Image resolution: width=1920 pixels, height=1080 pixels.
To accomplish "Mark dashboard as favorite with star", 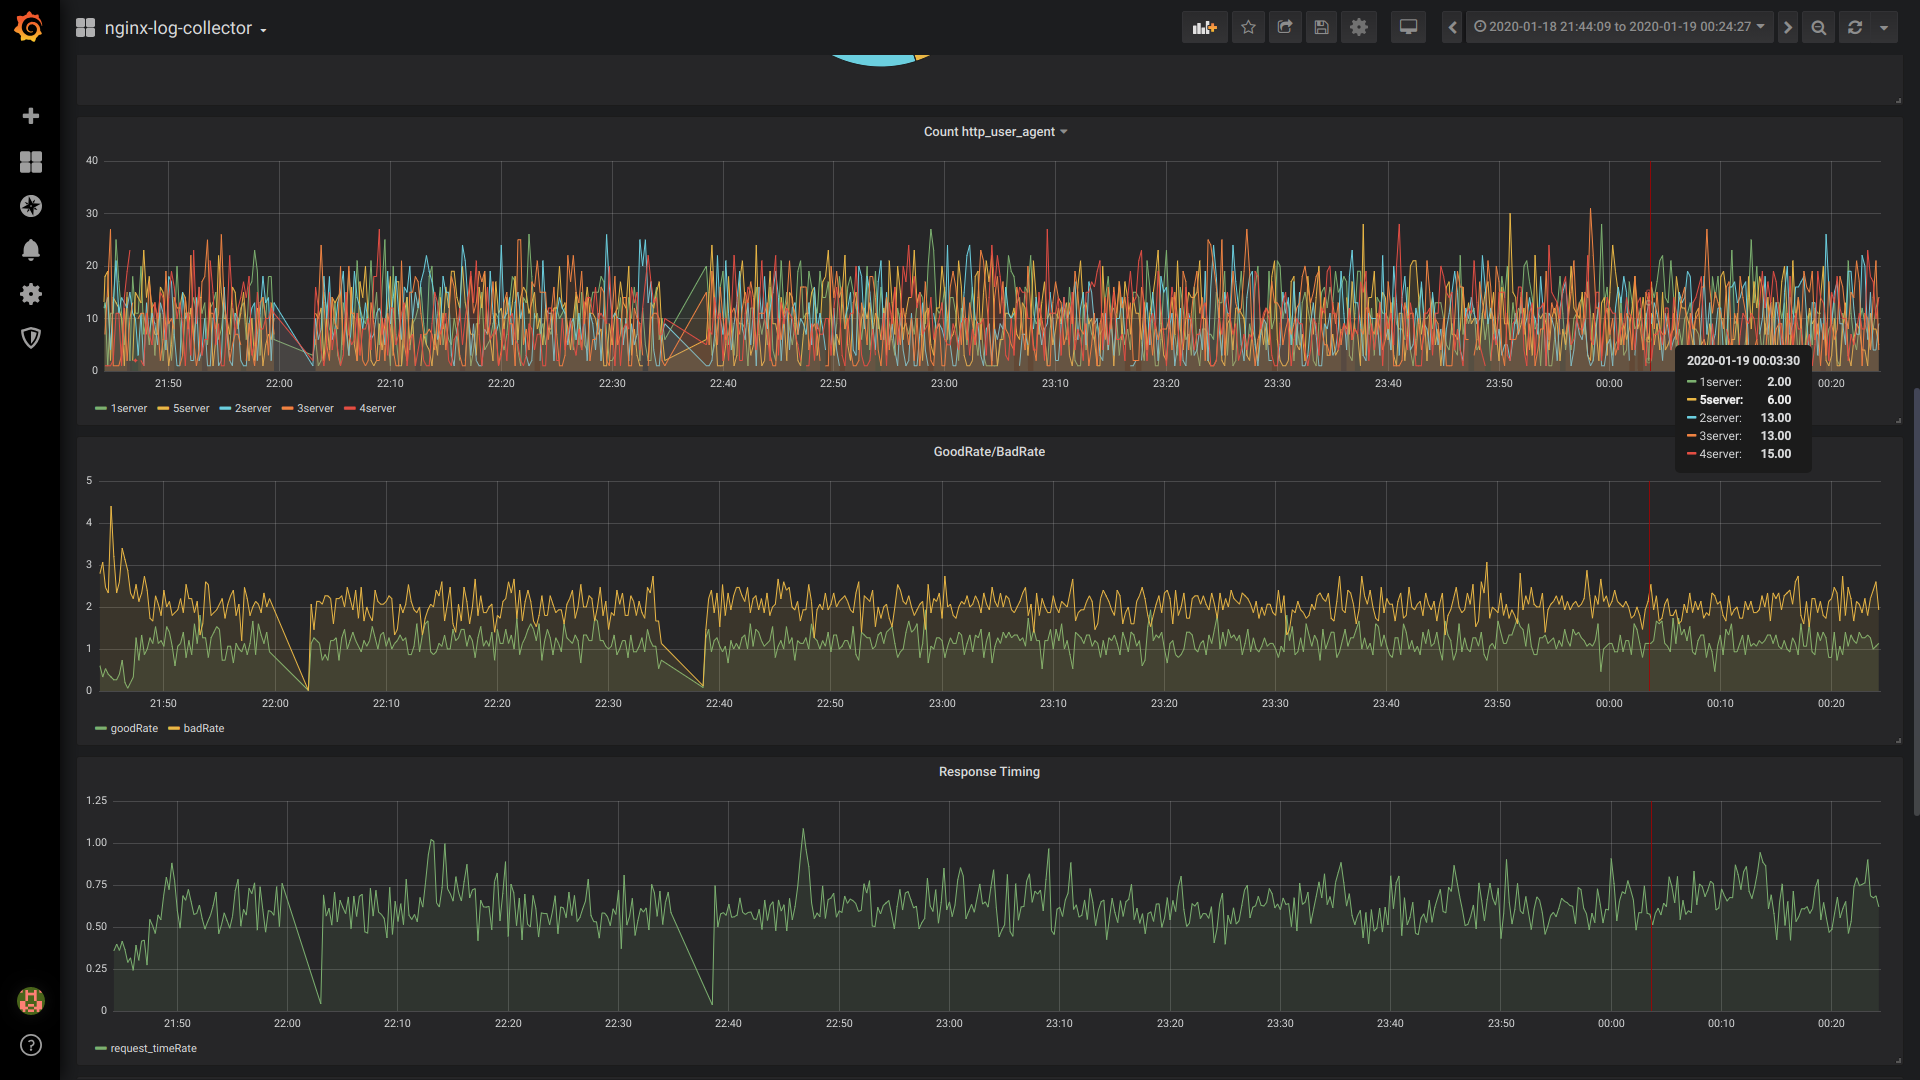I will 1248,27.
